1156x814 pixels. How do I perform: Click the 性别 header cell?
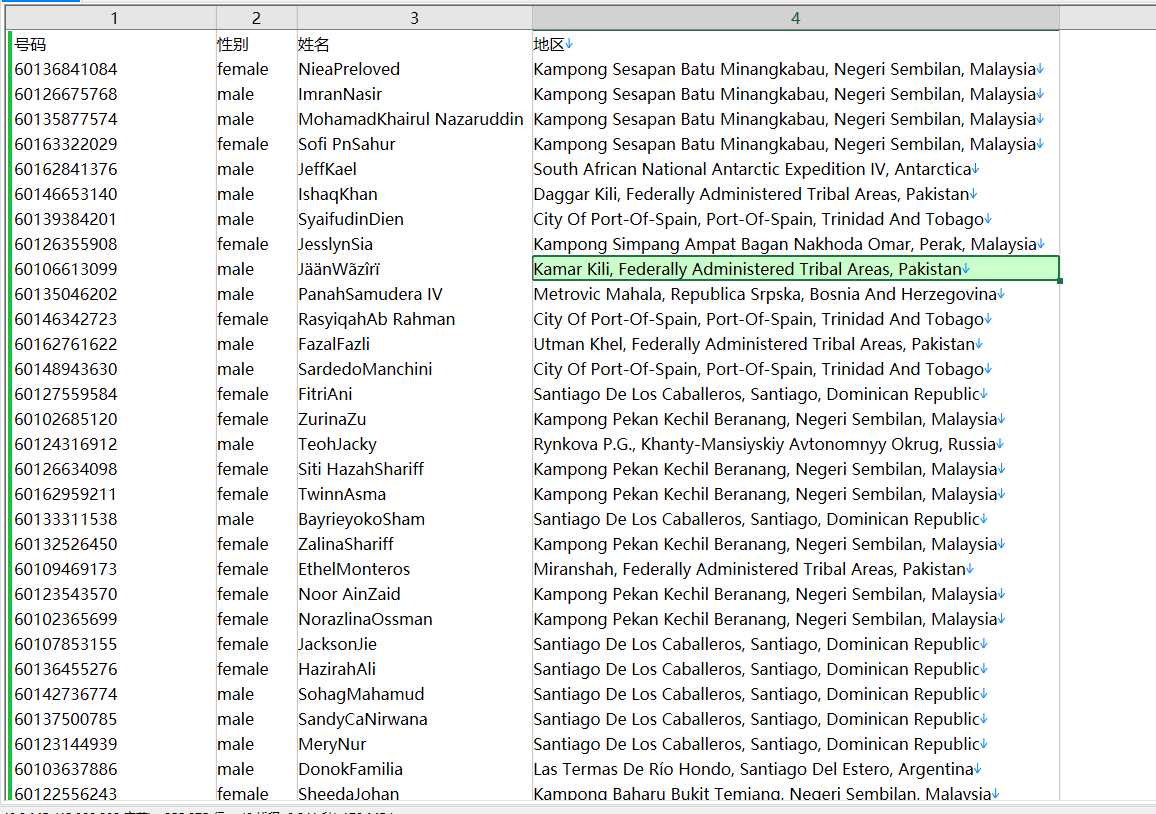[x=257, y=44]
